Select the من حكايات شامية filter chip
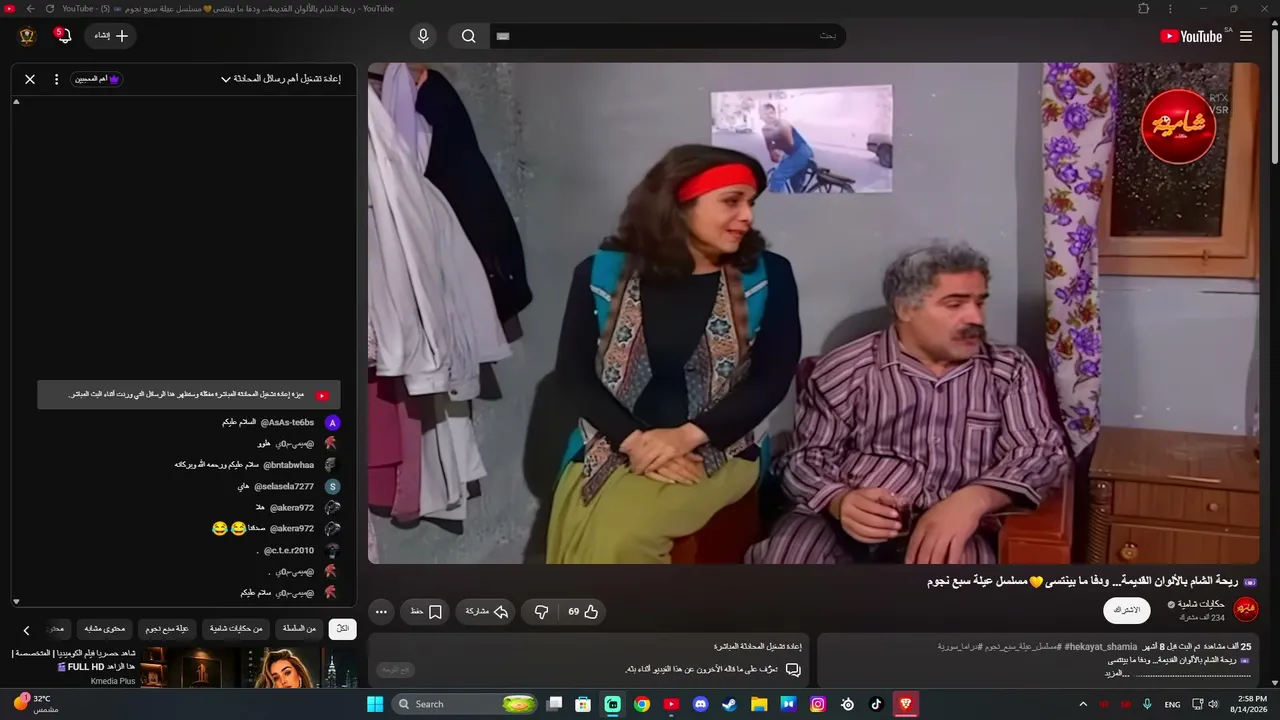The width and height of the screenshot is (1280, 720). coord(236,629)
